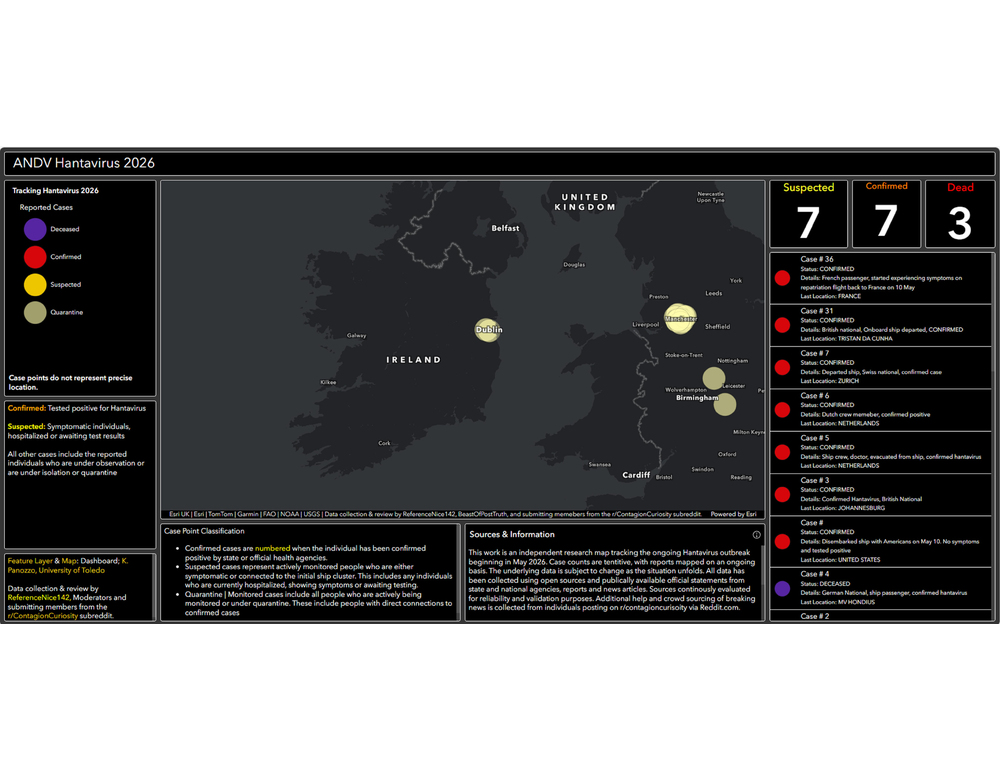Click the red status dot for Case # 6
The width and height of the screenshot is (1000, 770).
(783, 410)
